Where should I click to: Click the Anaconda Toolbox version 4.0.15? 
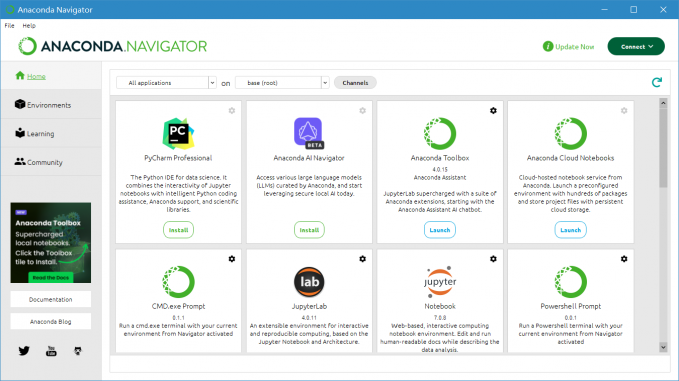coord(440,169)
